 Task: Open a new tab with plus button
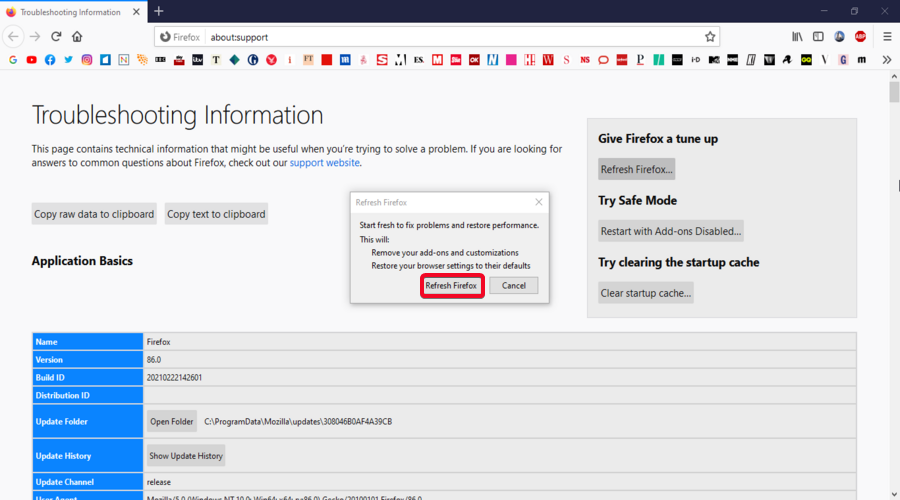(x=159, y=11)
